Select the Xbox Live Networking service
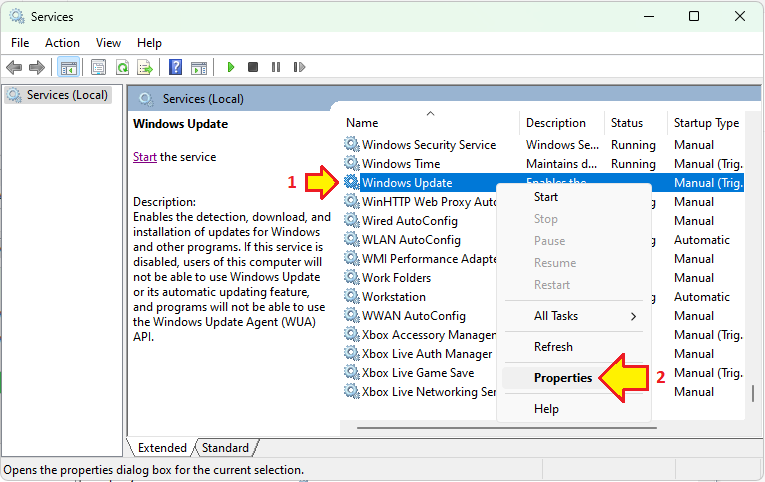Image resolution: width=765 pixels, height=482 pixels. tap(429, 392)
